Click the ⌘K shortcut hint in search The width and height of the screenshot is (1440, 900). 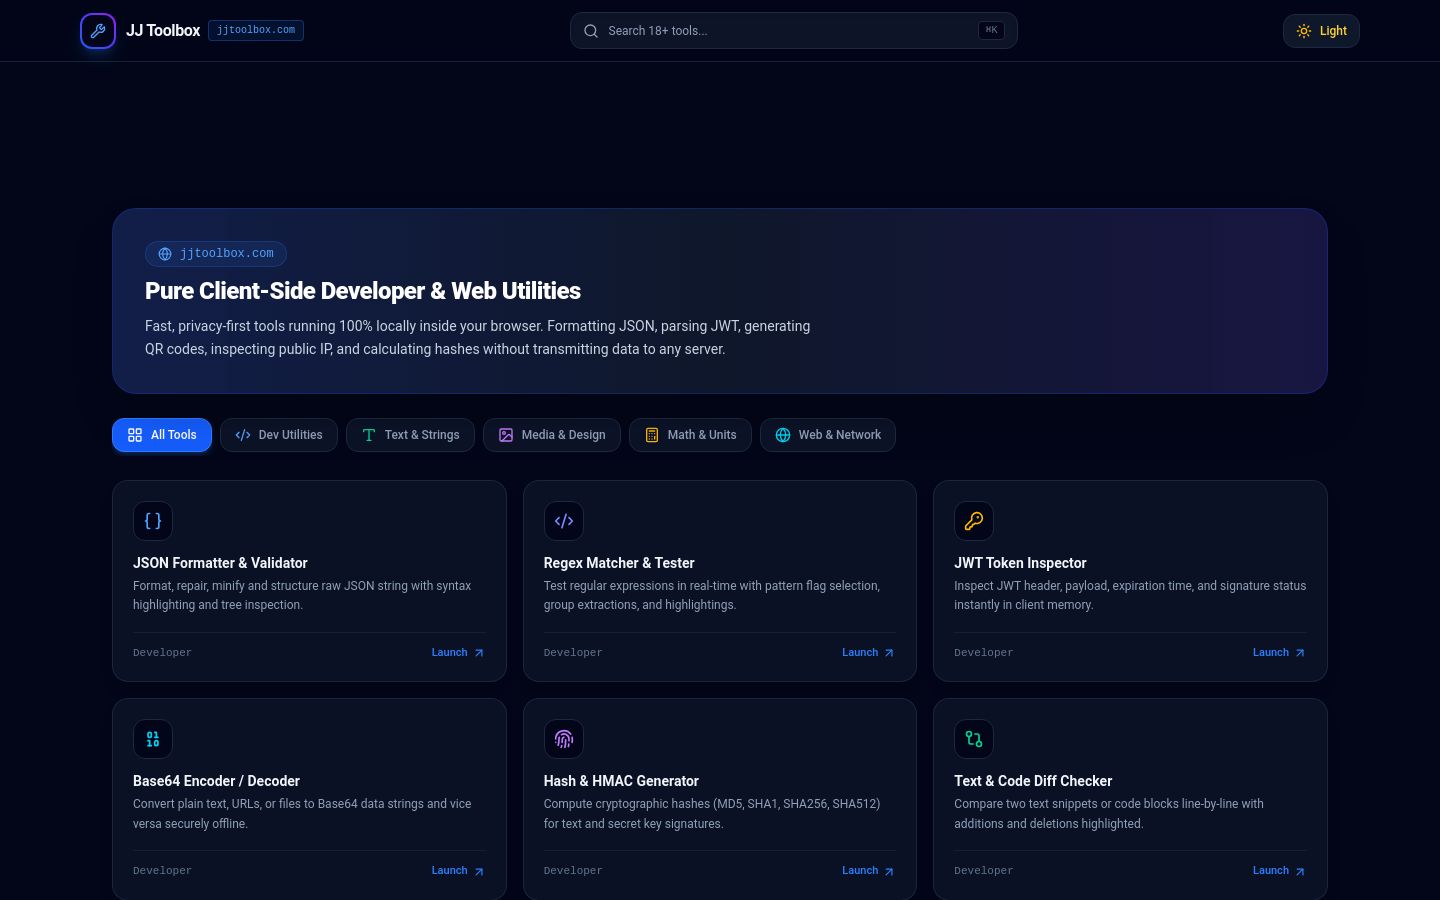coord(991,30)
